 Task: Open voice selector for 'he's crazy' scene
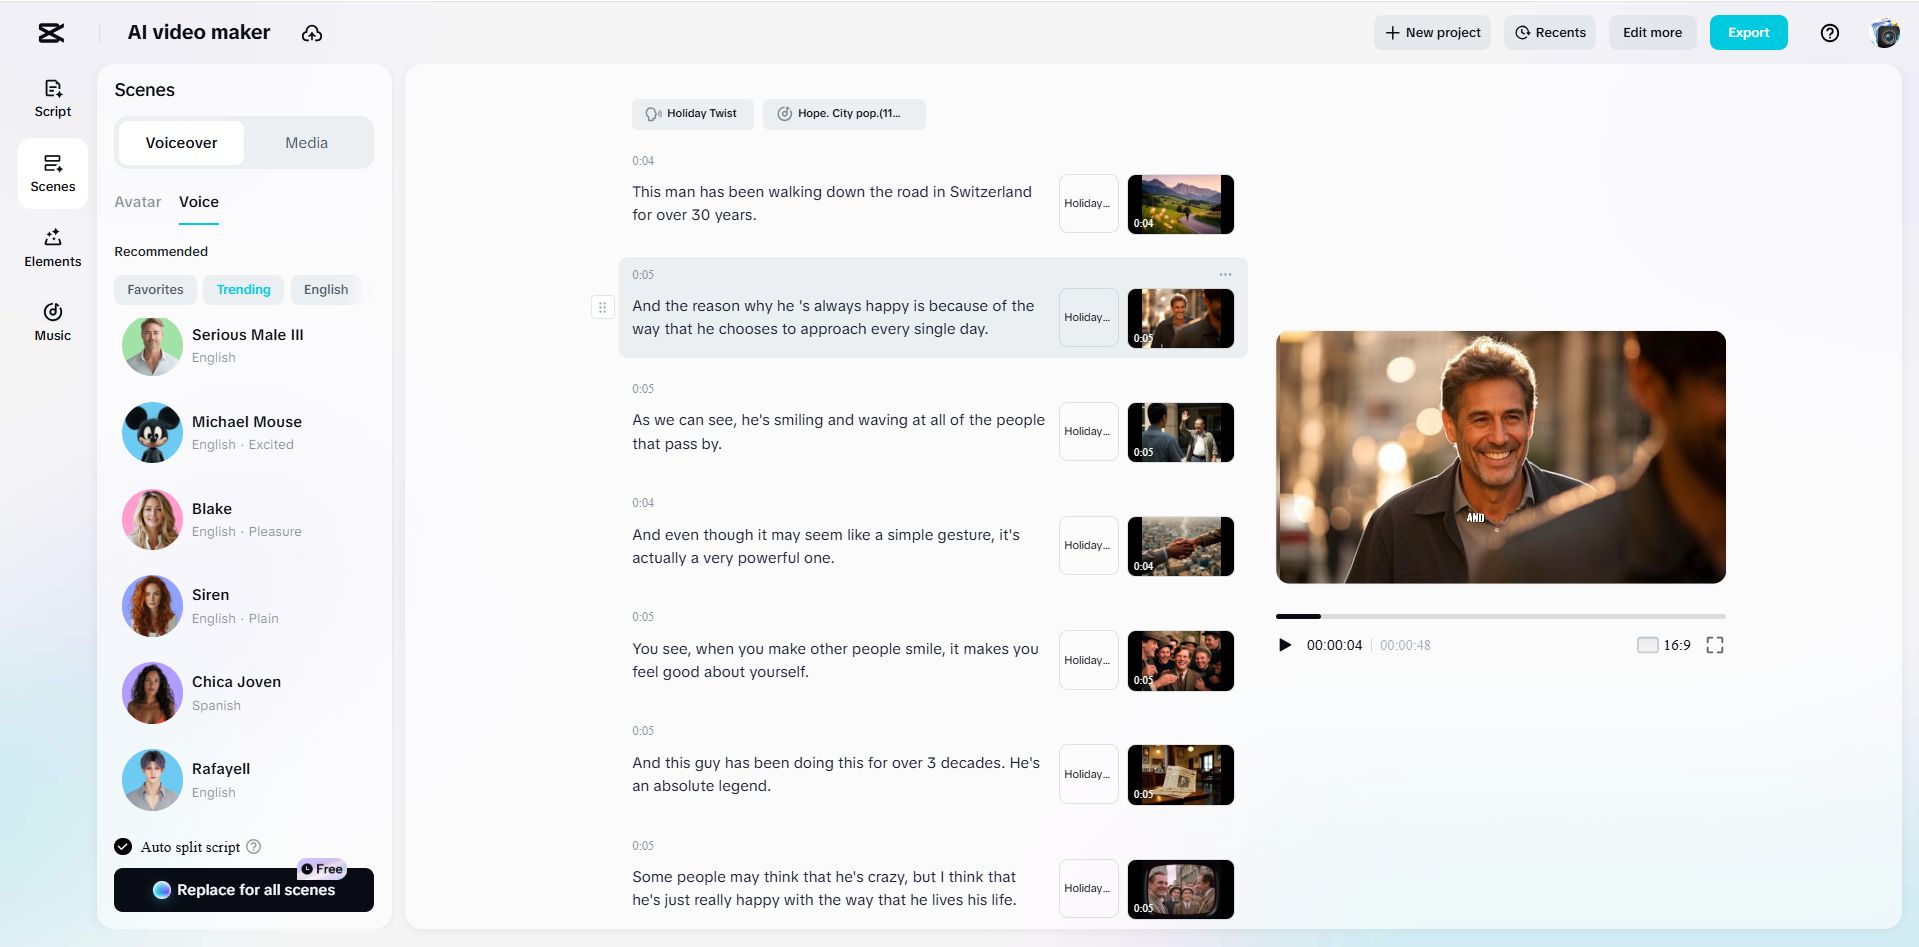point(1088,889)
